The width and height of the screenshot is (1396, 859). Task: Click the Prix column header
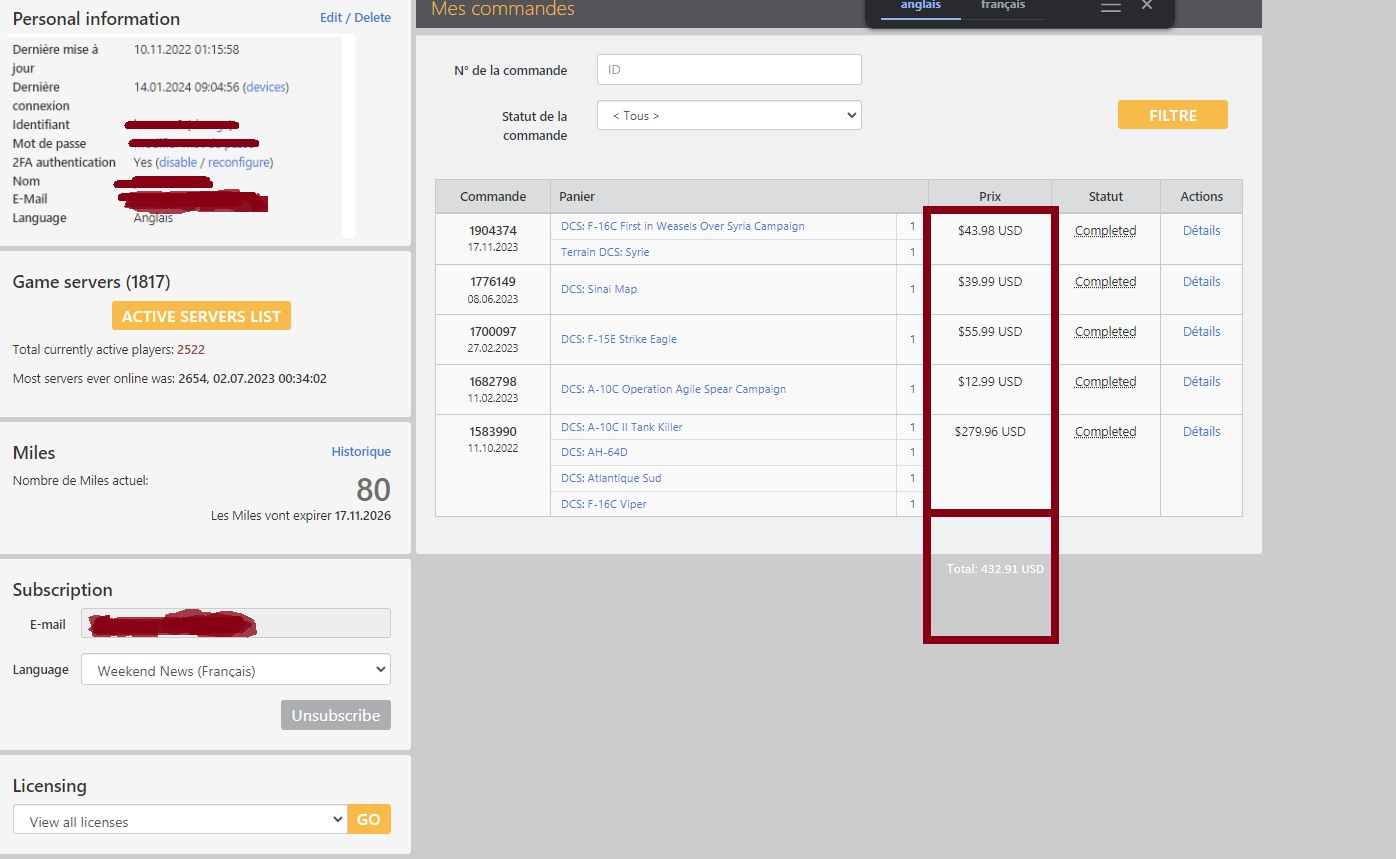tap(990, 196)
